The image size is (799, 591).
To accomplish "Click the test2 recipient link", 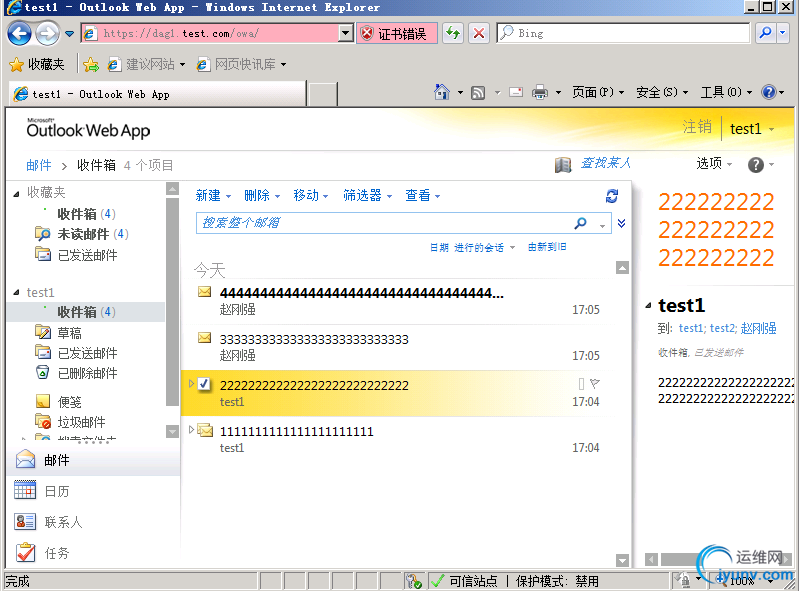I will point(723,328).
